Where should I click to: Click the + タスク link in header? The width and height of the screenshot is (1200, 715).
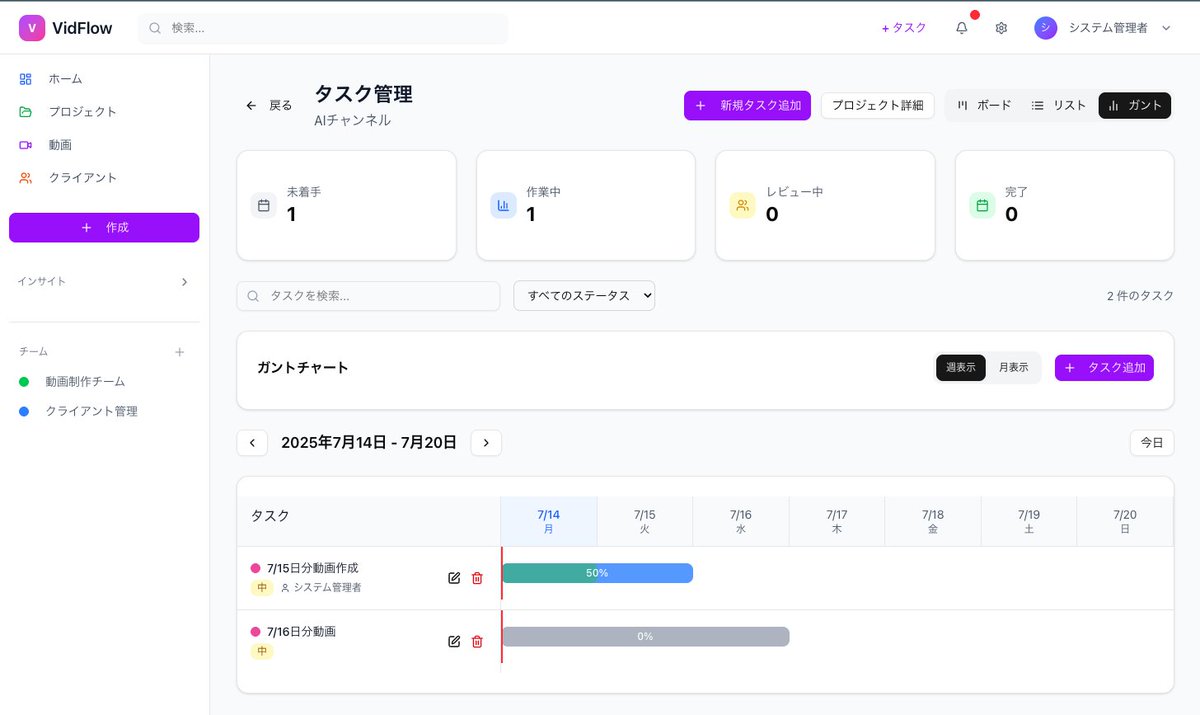(x=904, y=28)
